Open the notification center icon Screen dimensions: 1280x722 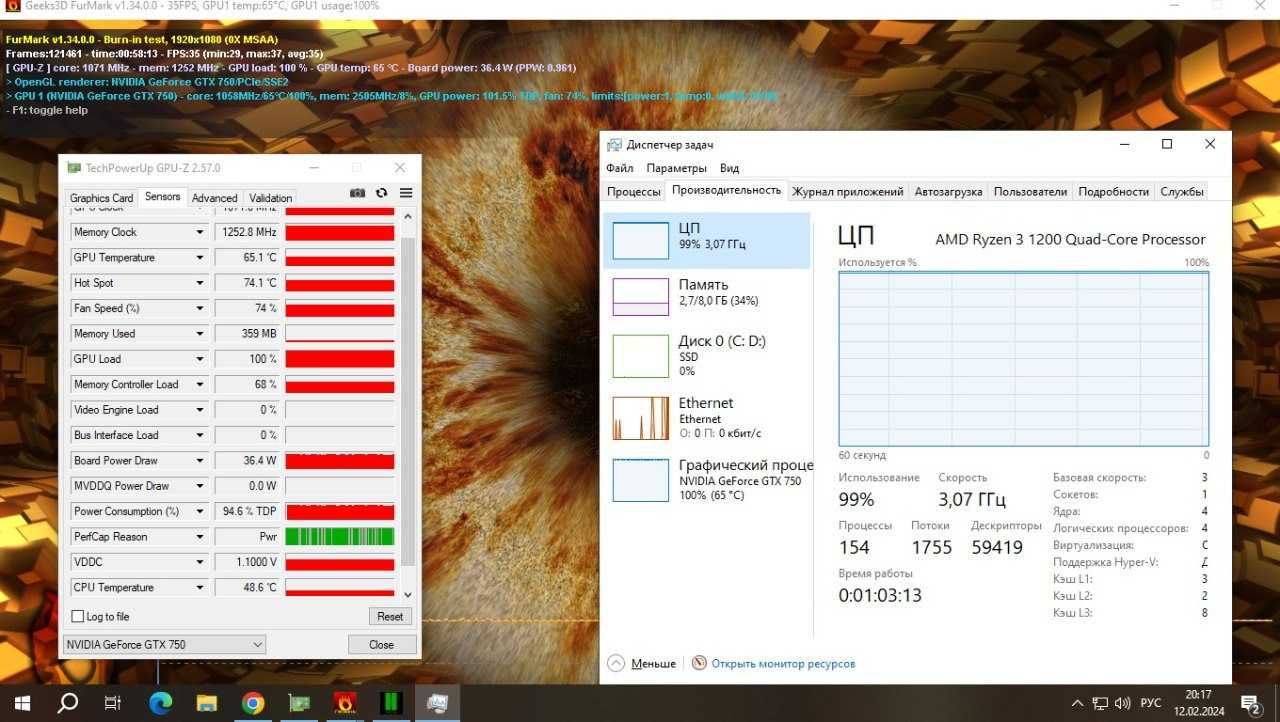(1250, 703)
